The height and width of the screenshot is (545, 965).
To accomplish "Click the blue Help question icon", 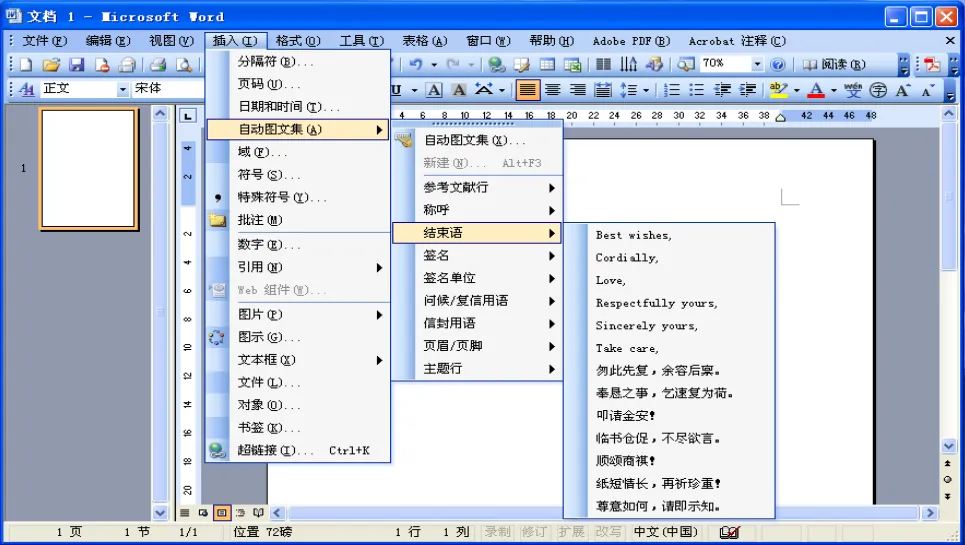I will pyautogui.click(x=778, y=64).
